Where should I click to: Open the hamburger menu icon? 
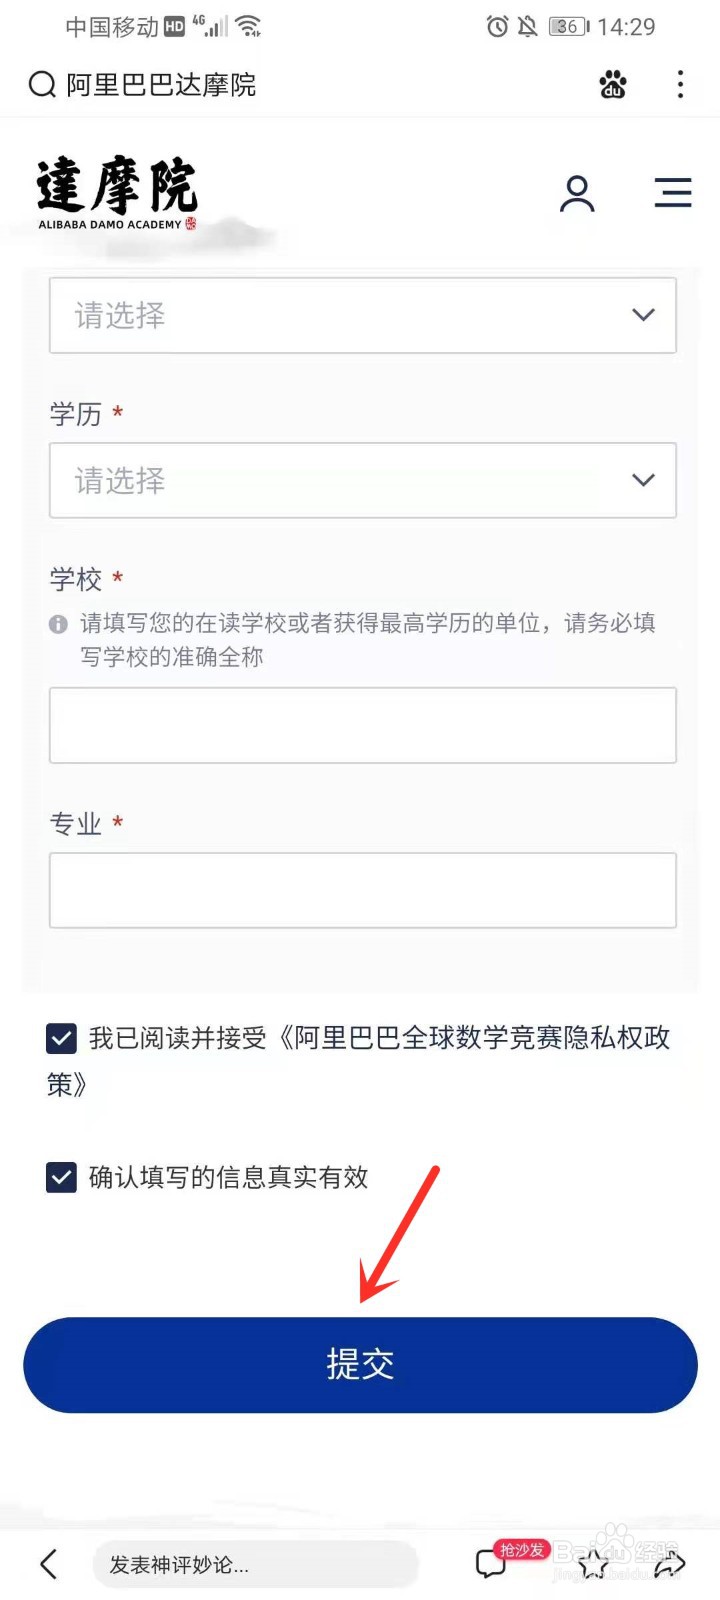[673, 192]
